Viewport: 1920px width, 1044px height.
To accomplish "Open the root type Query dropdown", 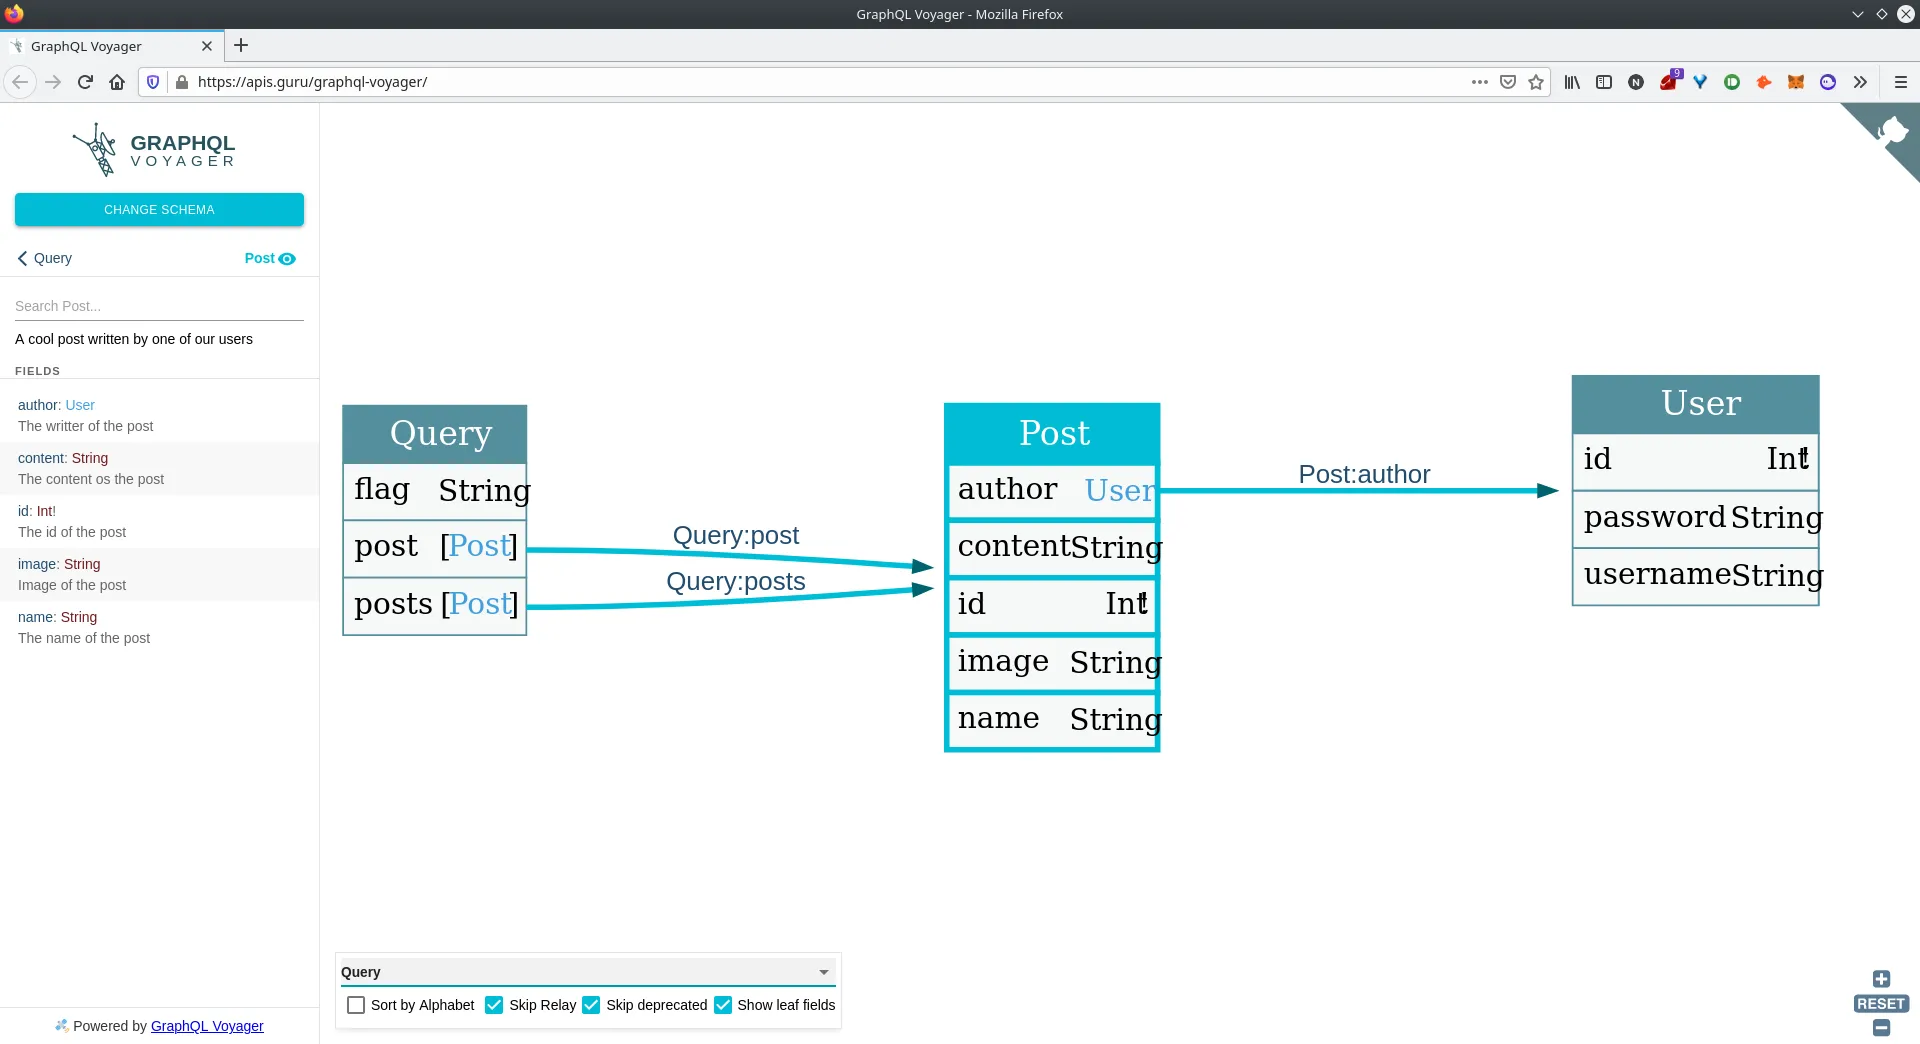I will [587, 972].
